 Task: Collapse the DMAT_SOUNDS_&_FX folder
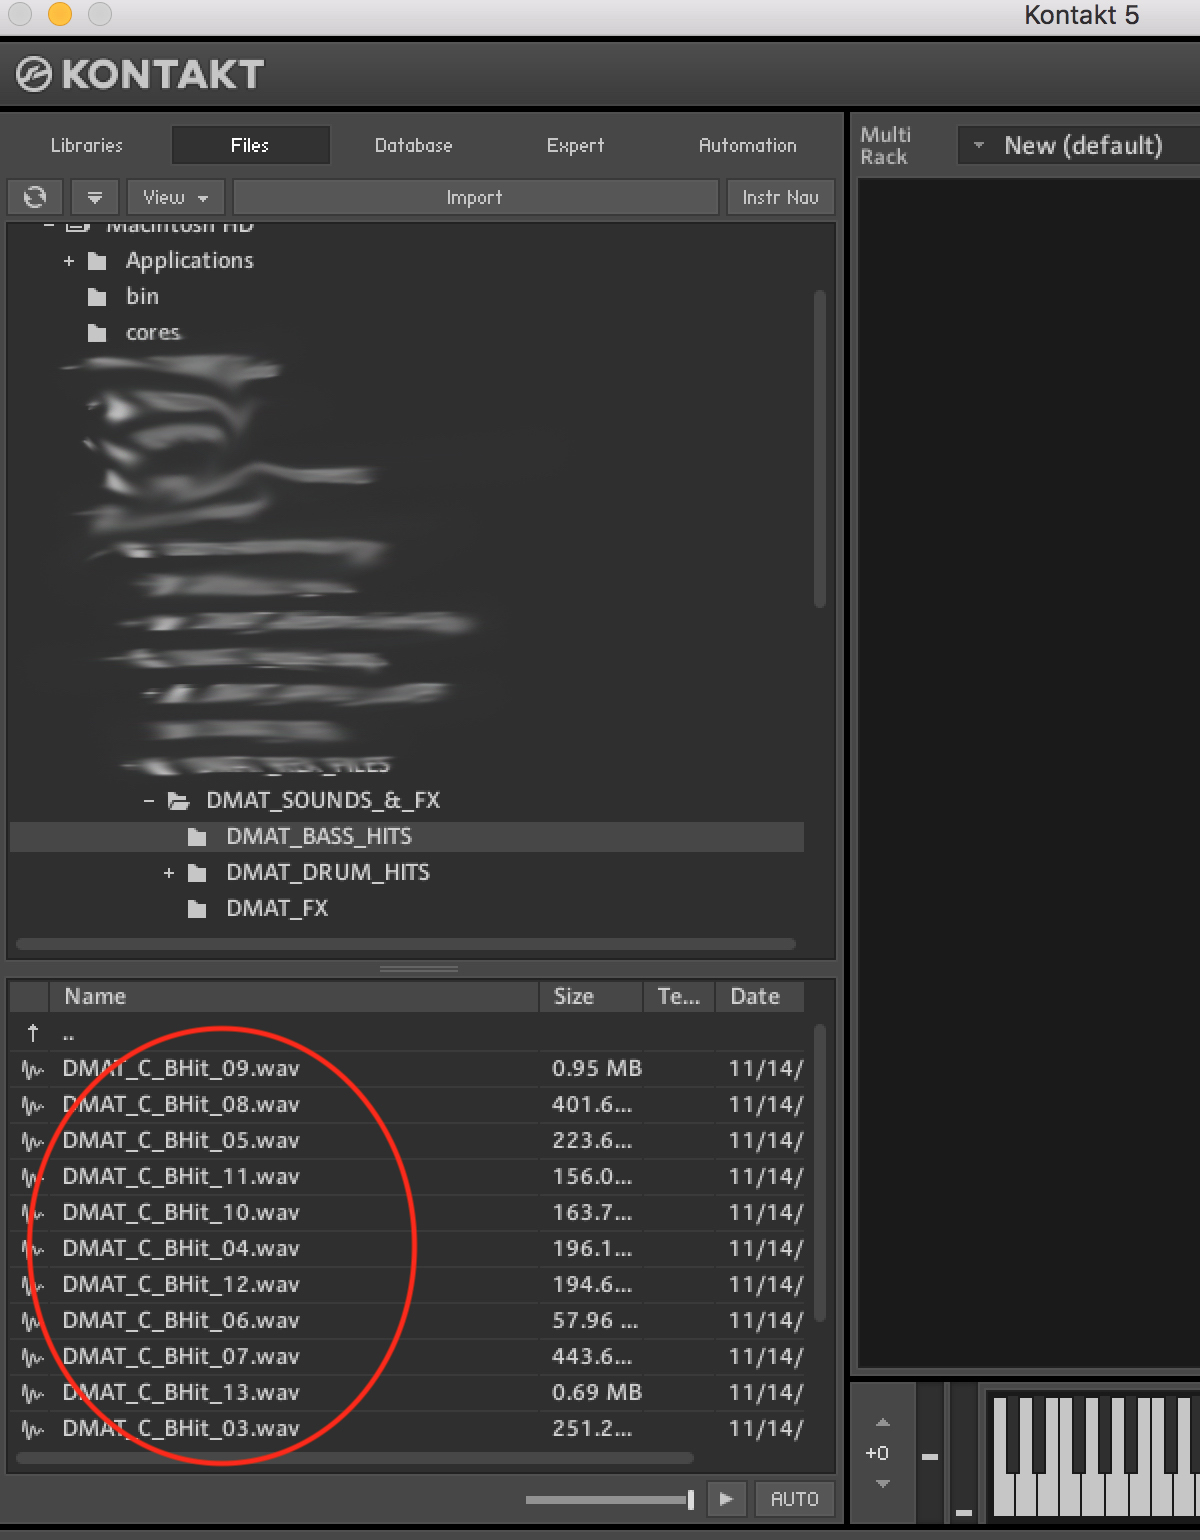pos(149,801)
